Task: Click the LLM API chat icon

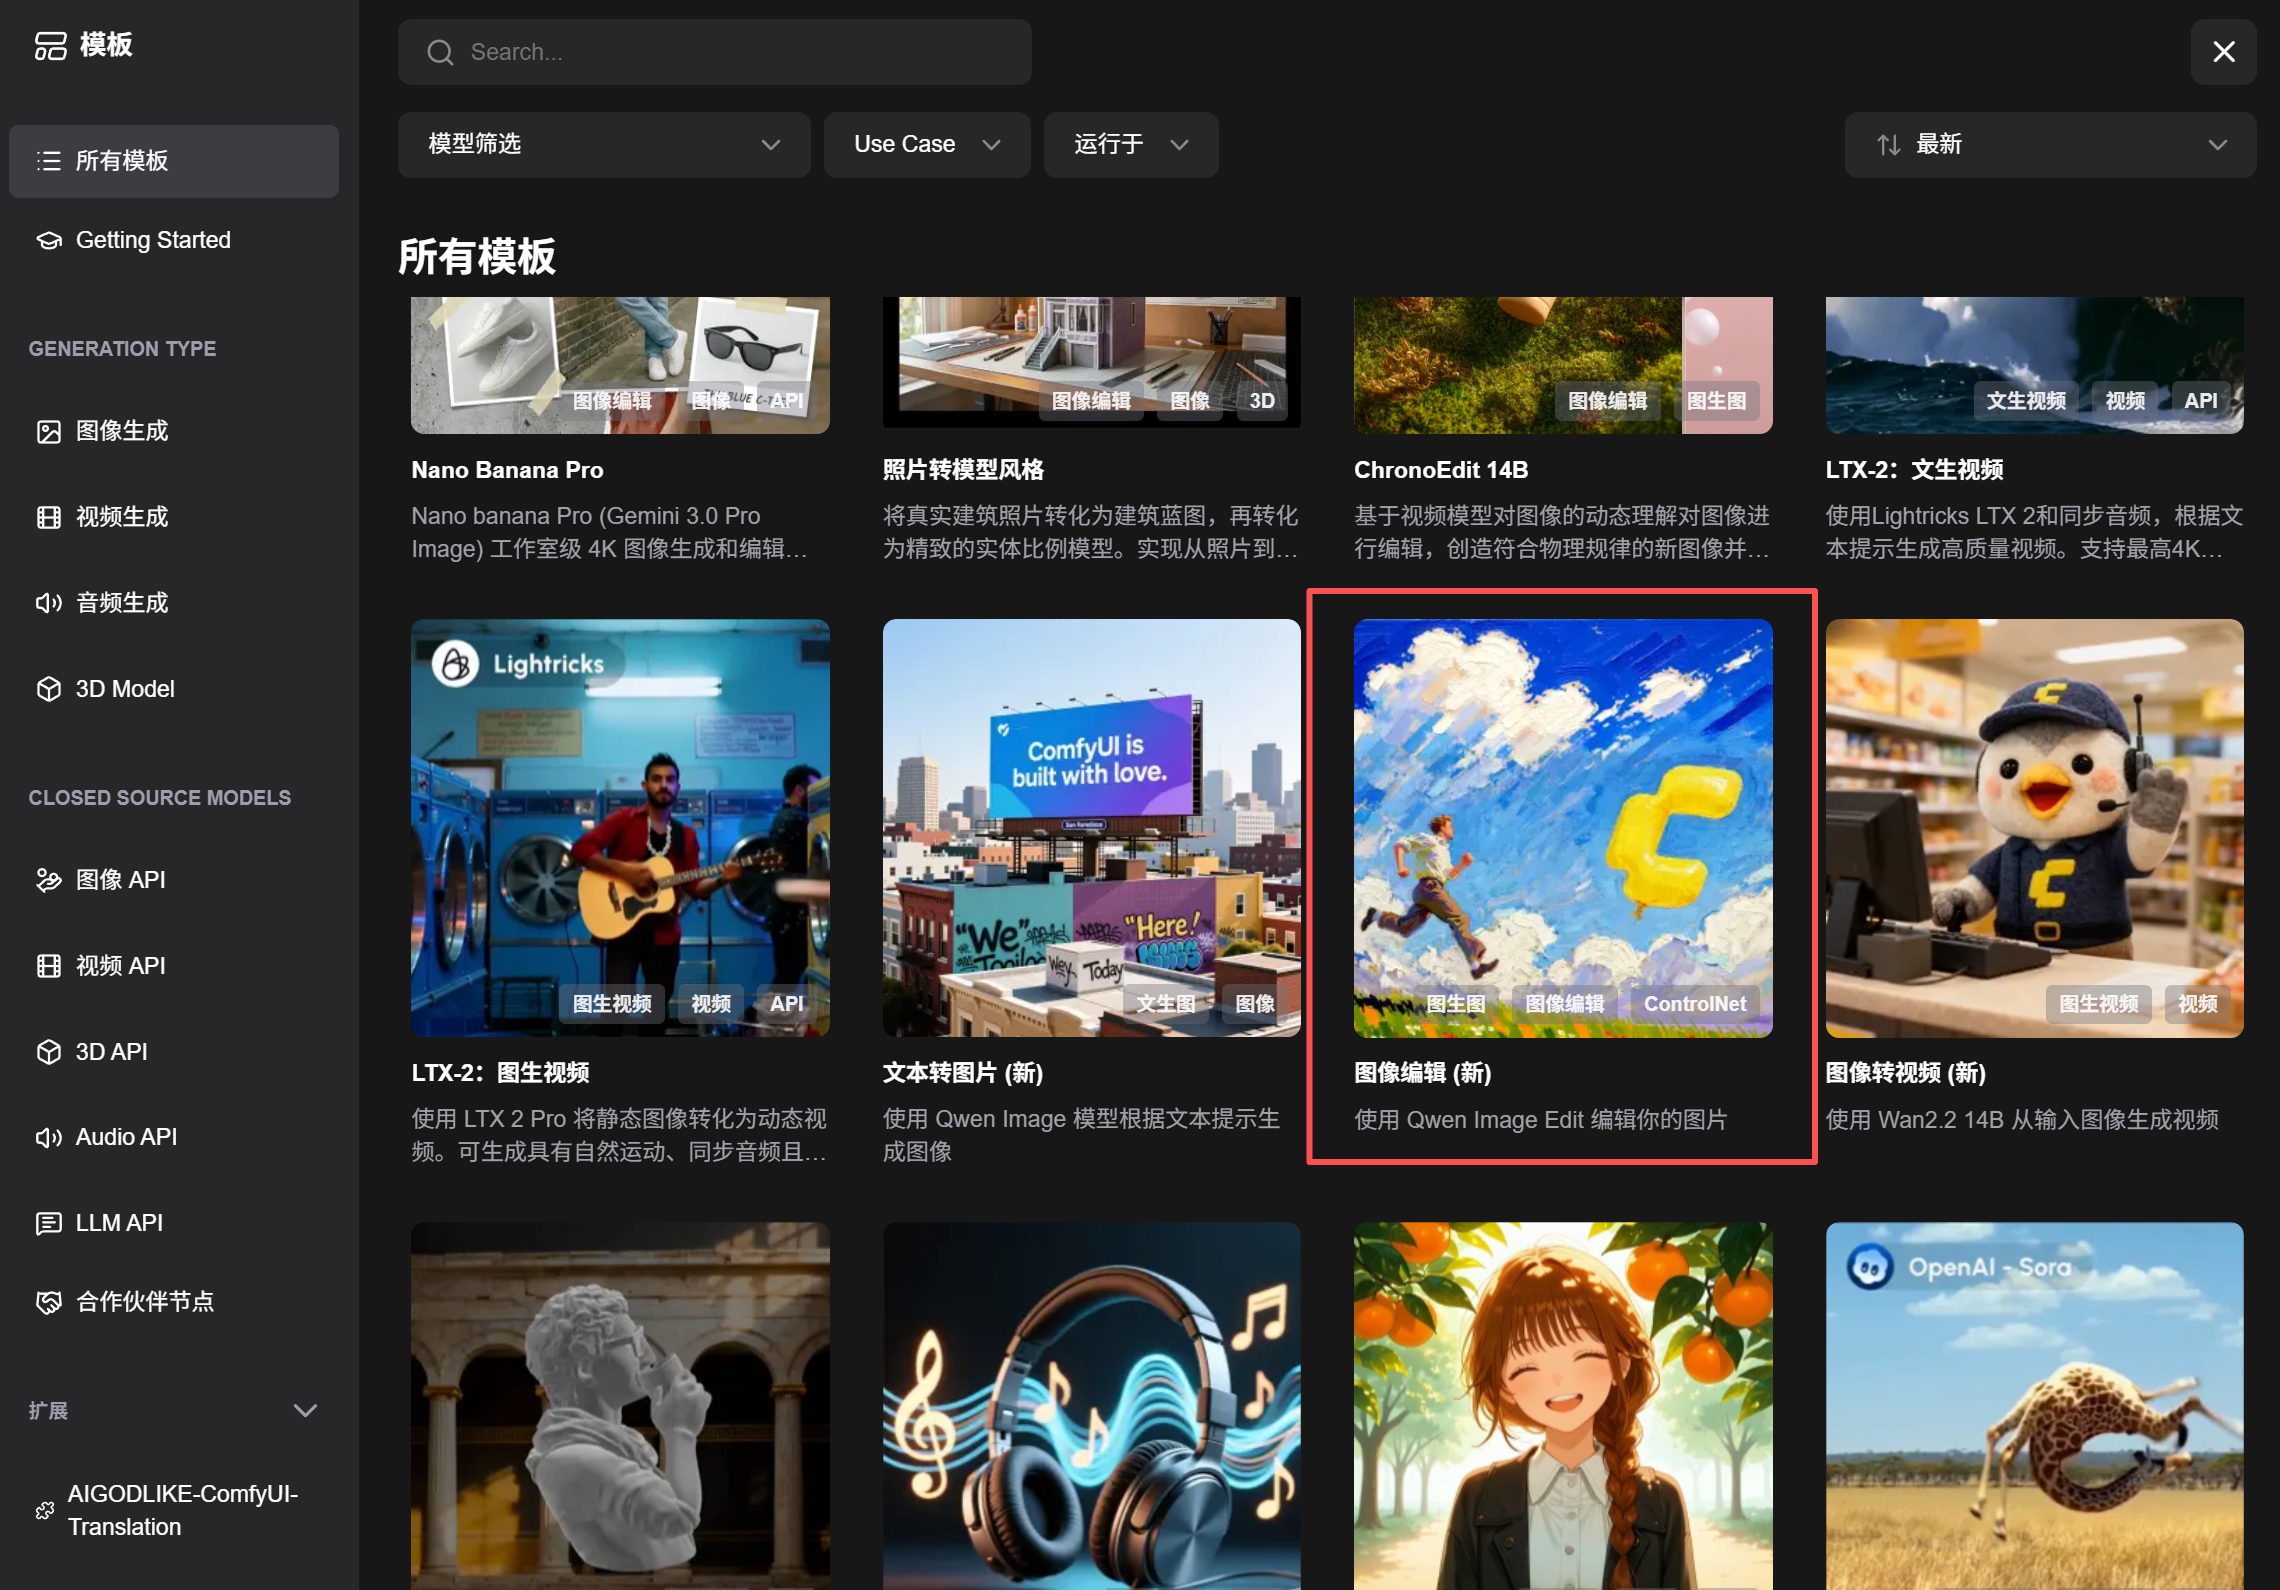Action: click(48, 1223)
